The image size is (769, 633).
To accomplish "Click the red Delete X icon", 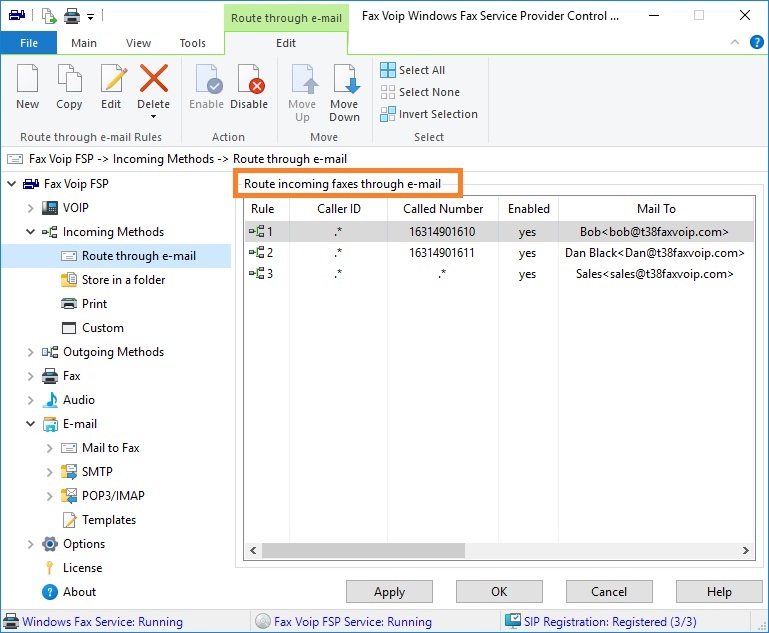I will coord(154,78).
